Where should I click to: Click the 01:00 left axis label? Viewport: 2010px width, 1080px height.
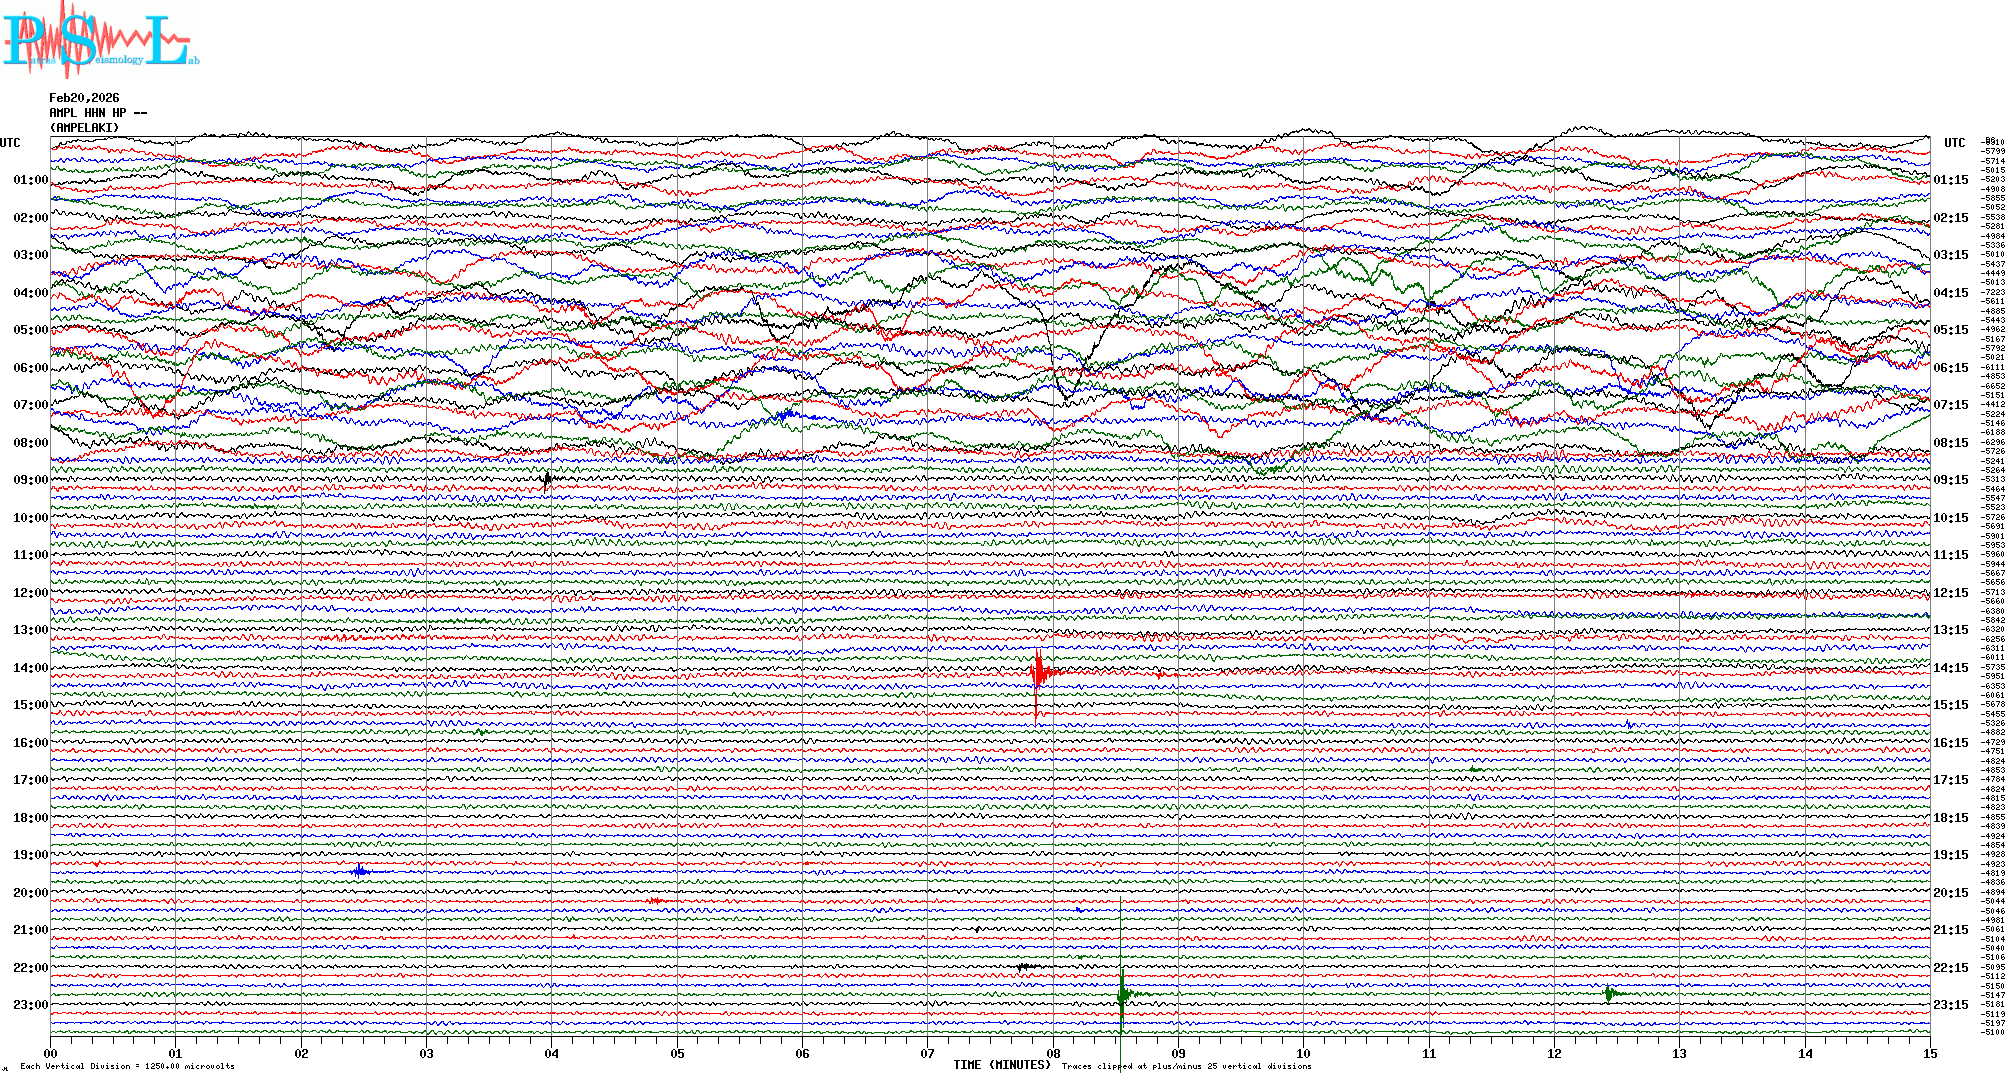click(x=30, y=180)
